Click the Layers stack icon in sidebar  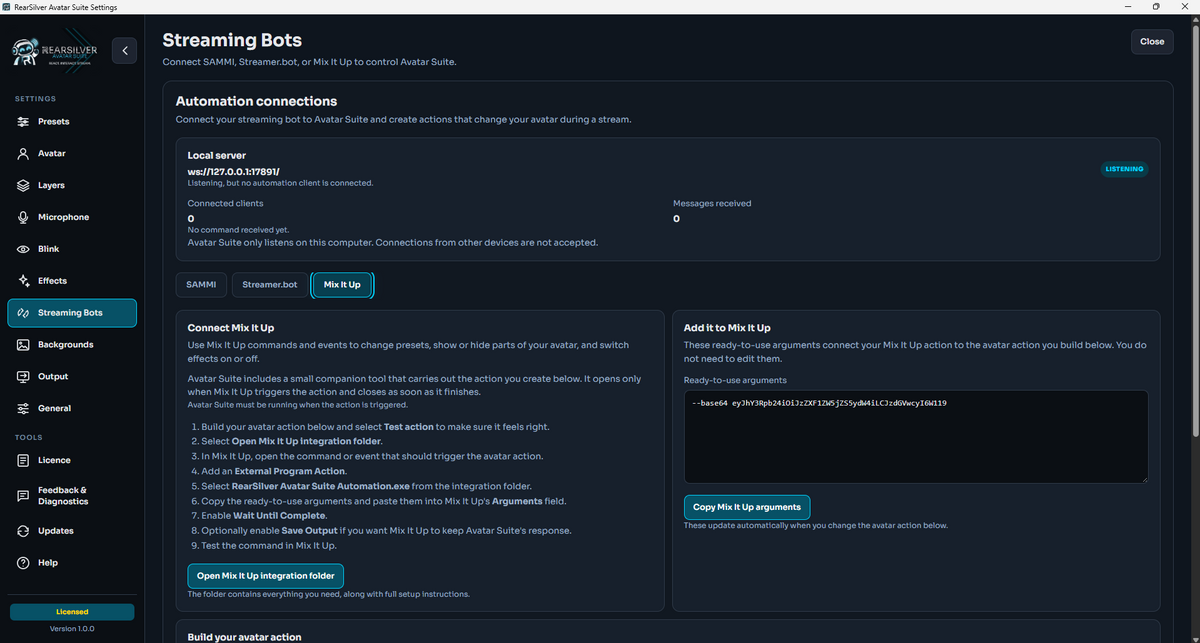point(23,186)
